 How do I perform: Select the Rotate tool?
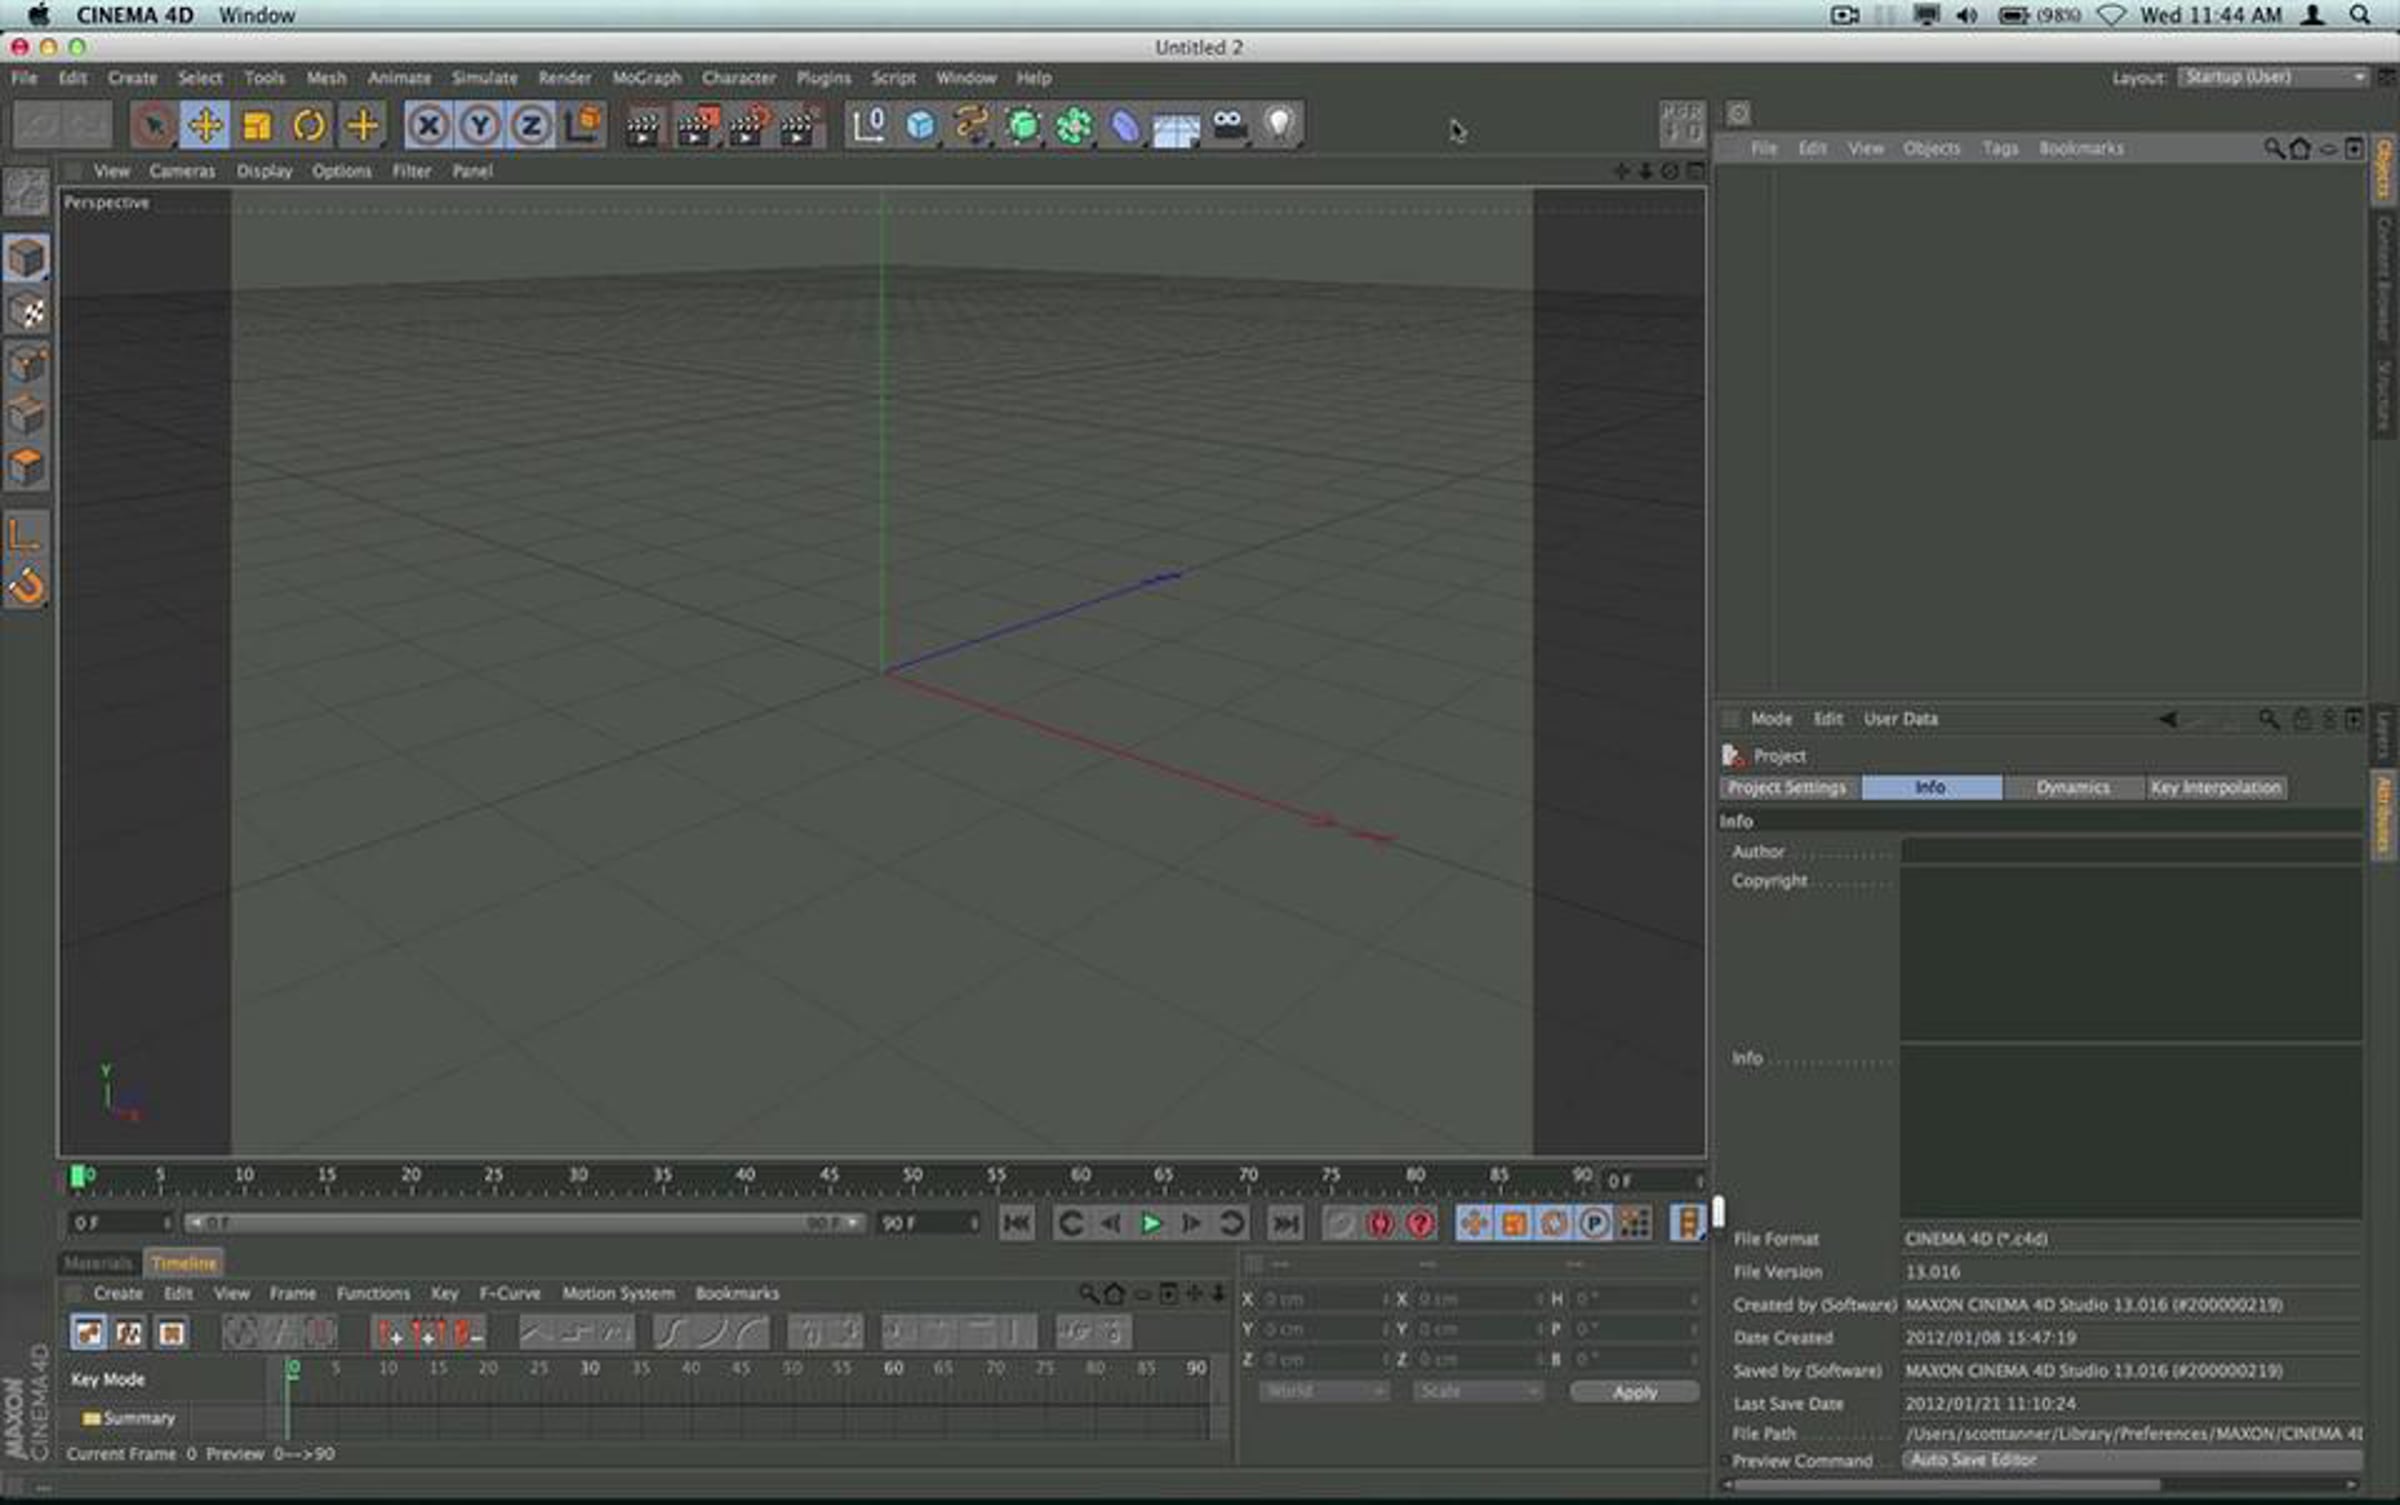(309, 126)
